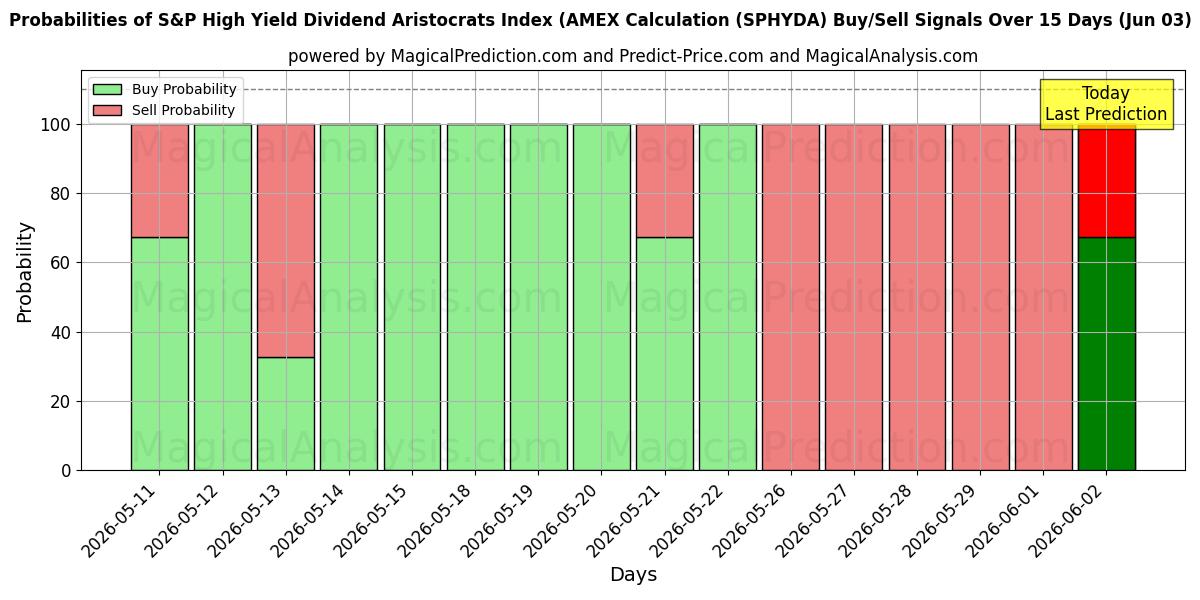Image resolution: width=1200 pixels, height=600 pixels.
Task: Click the dark green bar for 2026-06-02
Action: pos(1107,354)
